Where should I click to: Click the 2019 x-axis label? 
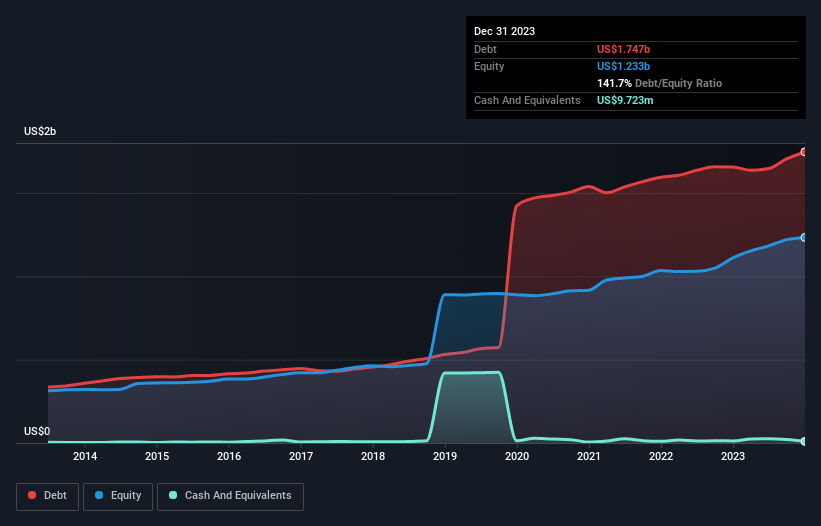pos(445,456)
